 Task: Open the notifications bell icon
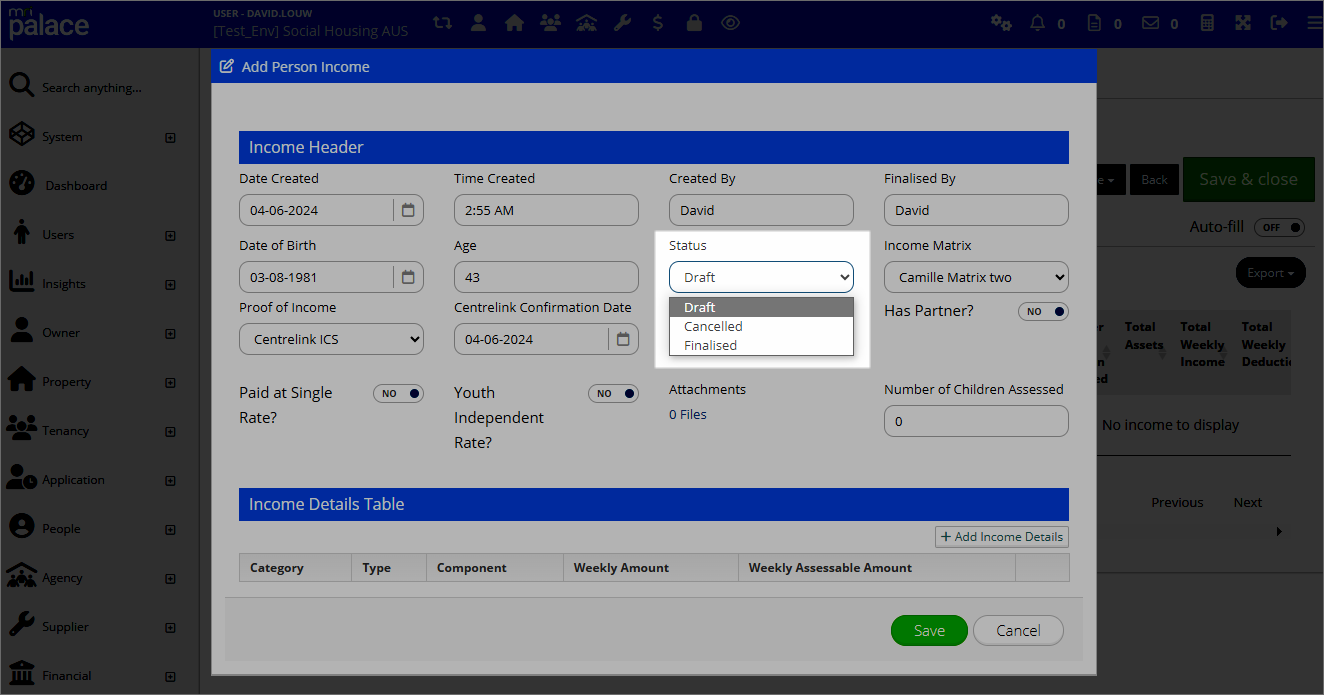[1038, 22]
